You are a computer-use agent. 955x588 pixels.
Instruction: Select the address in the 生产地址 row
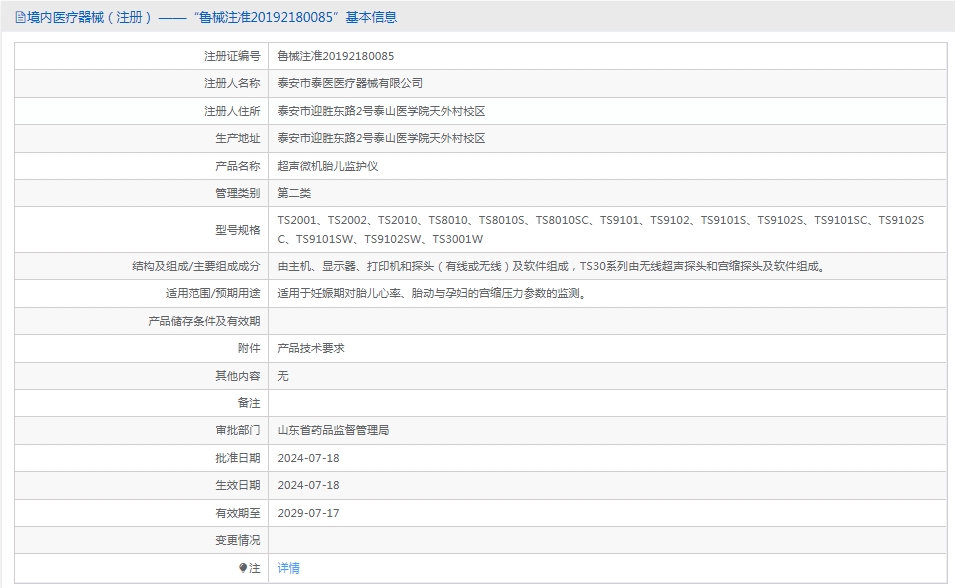(x=381, y=138)
